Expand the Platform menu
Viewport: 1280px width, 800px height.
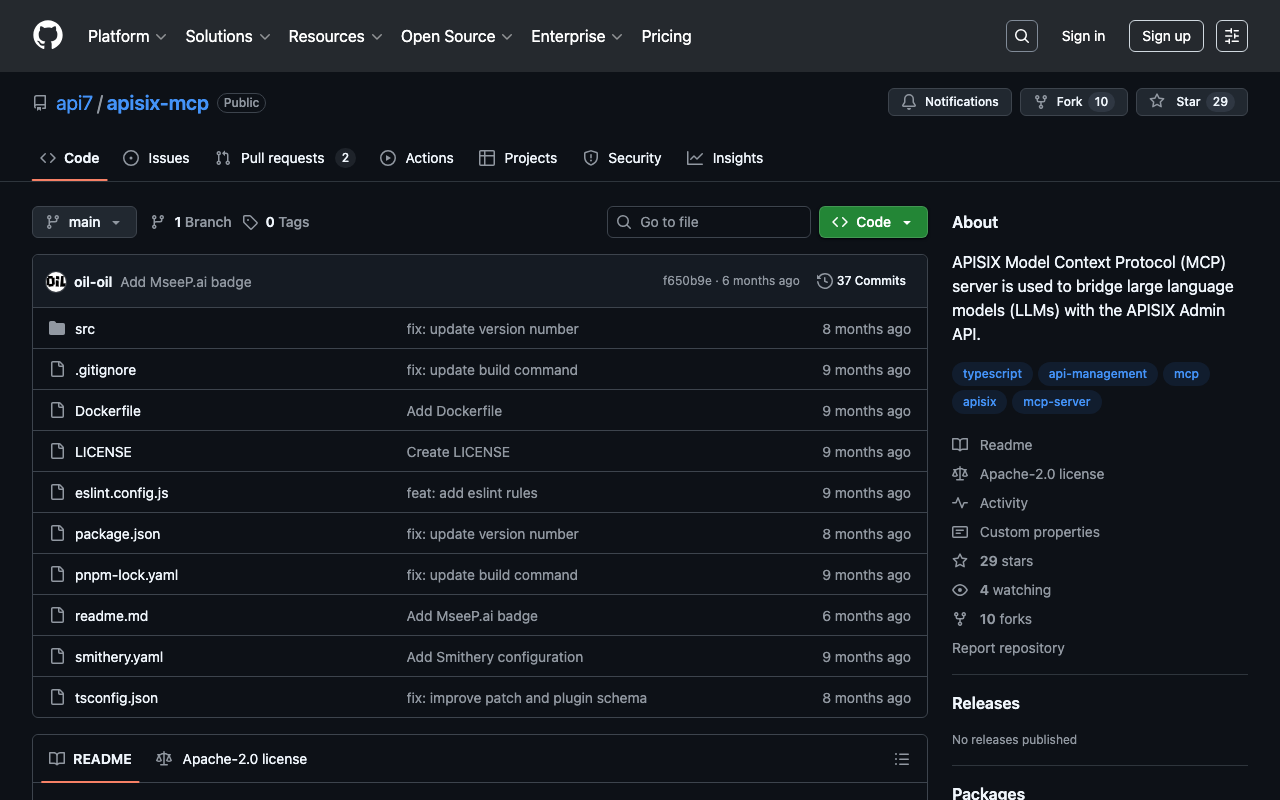[127, 36]
